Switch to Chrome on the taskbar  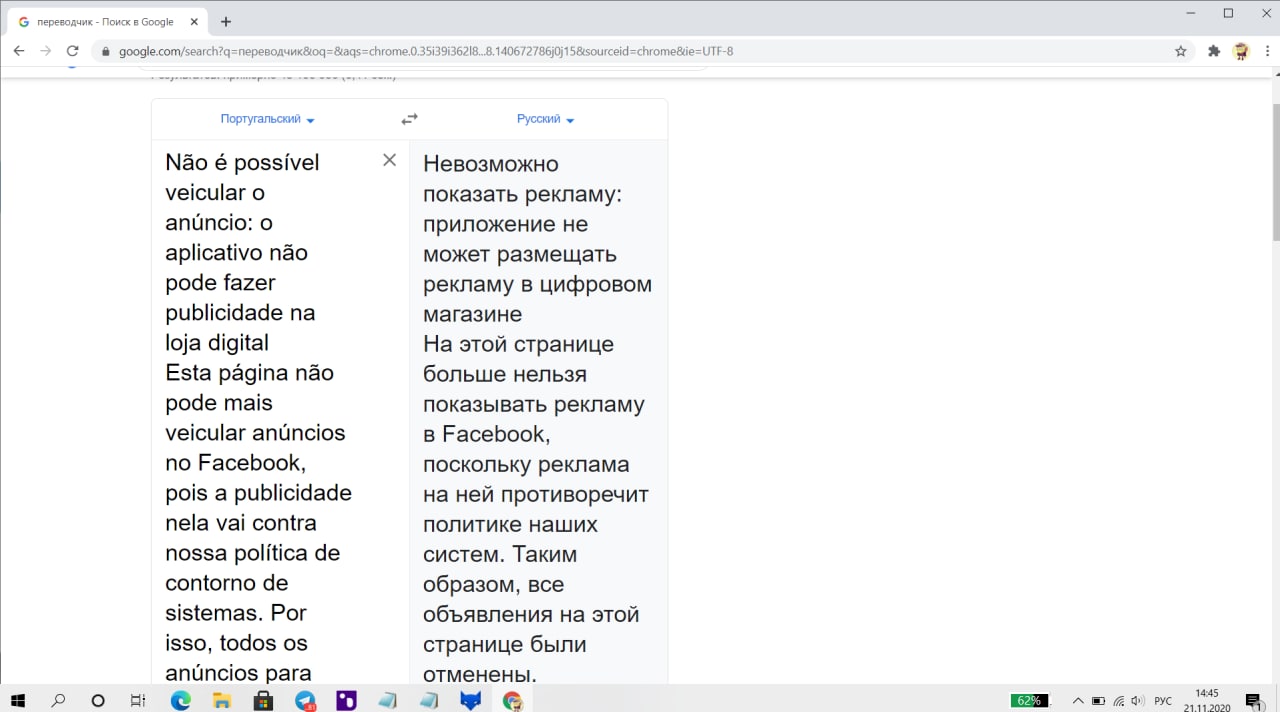(512, 701)
